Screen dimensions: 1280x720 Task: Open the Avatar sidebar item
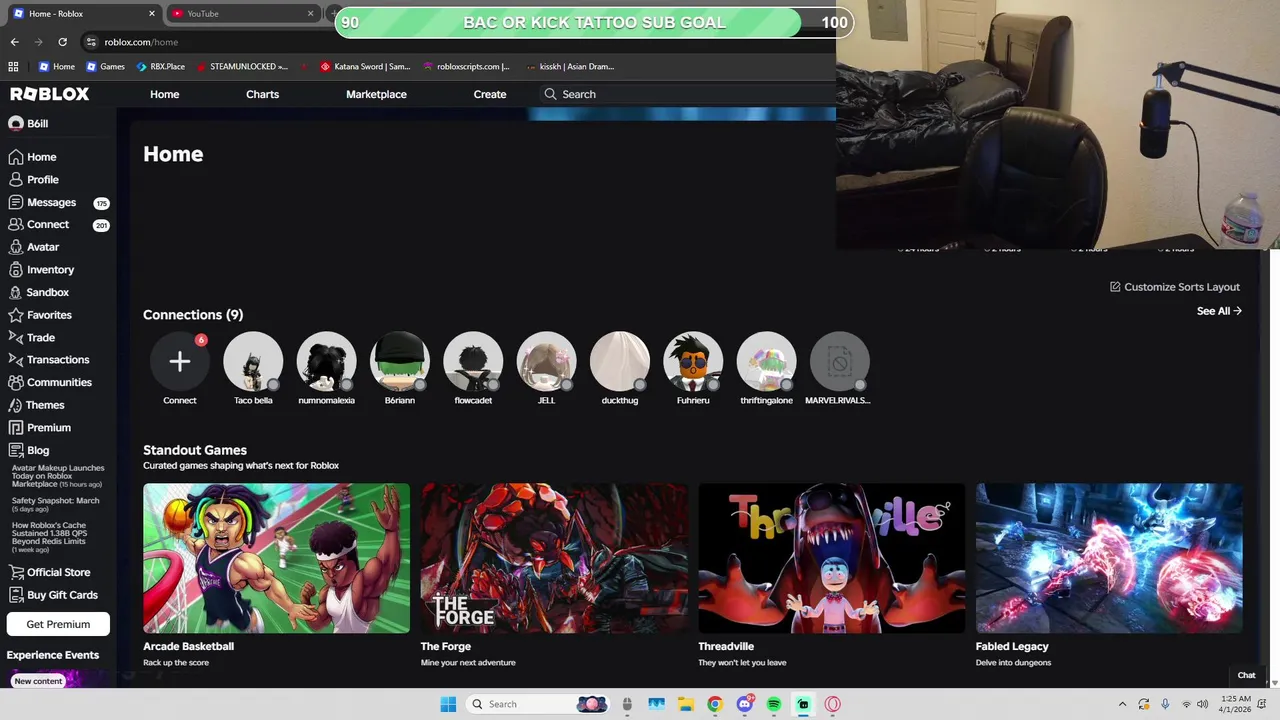[x=33, y=247]
